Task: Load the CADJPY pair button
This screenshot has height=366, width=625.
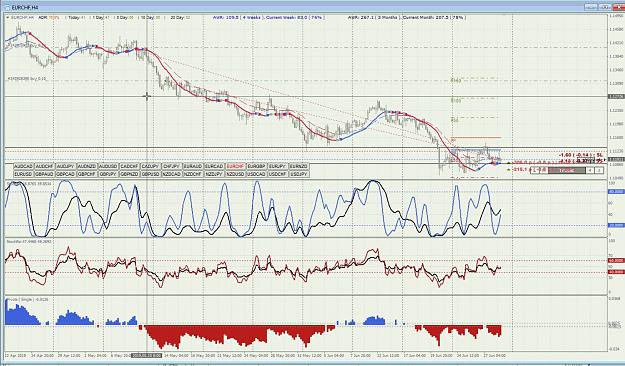Action: click(151, 166)
